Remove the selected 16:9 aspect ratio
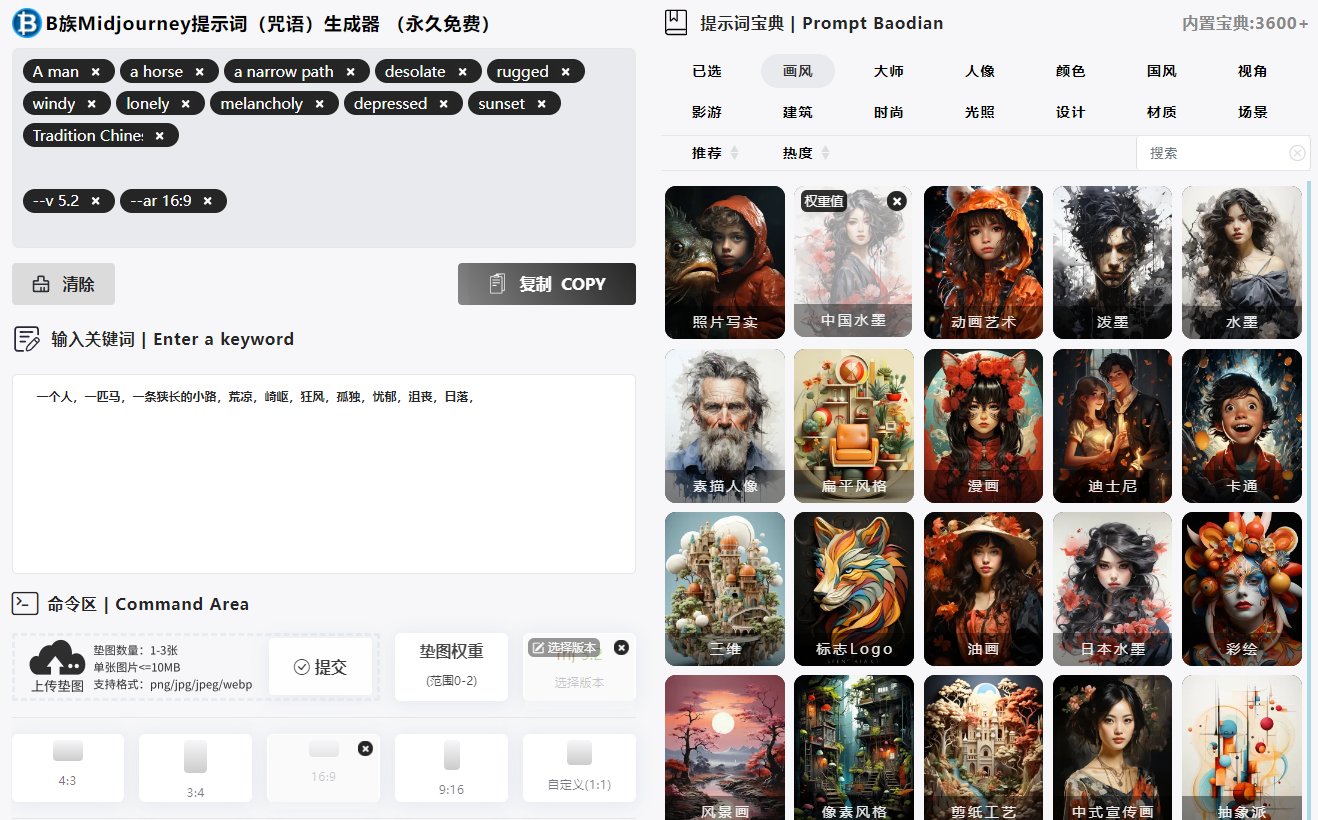The width and height of the screenshot is (1318, 820). point(365,748)
